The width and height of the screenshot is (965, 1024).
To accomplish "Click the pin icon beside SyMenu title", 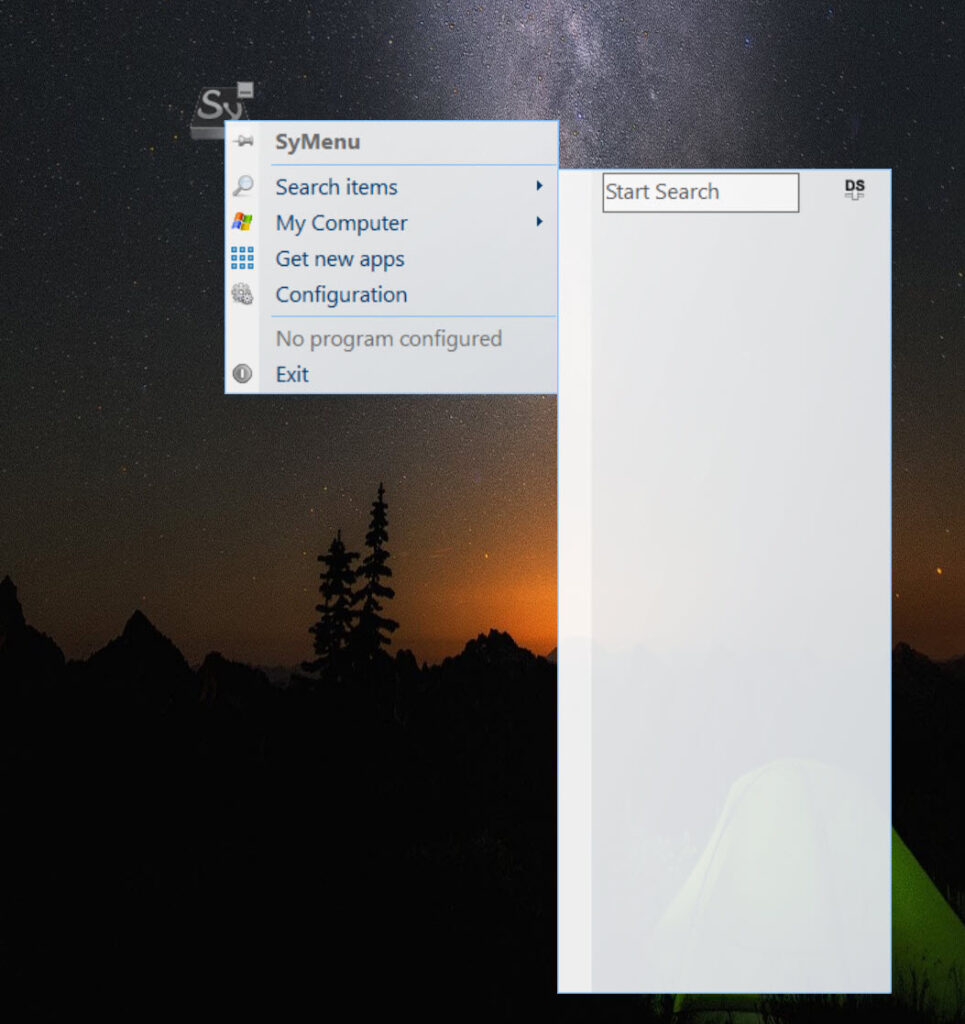I will [x=244, y=141].
